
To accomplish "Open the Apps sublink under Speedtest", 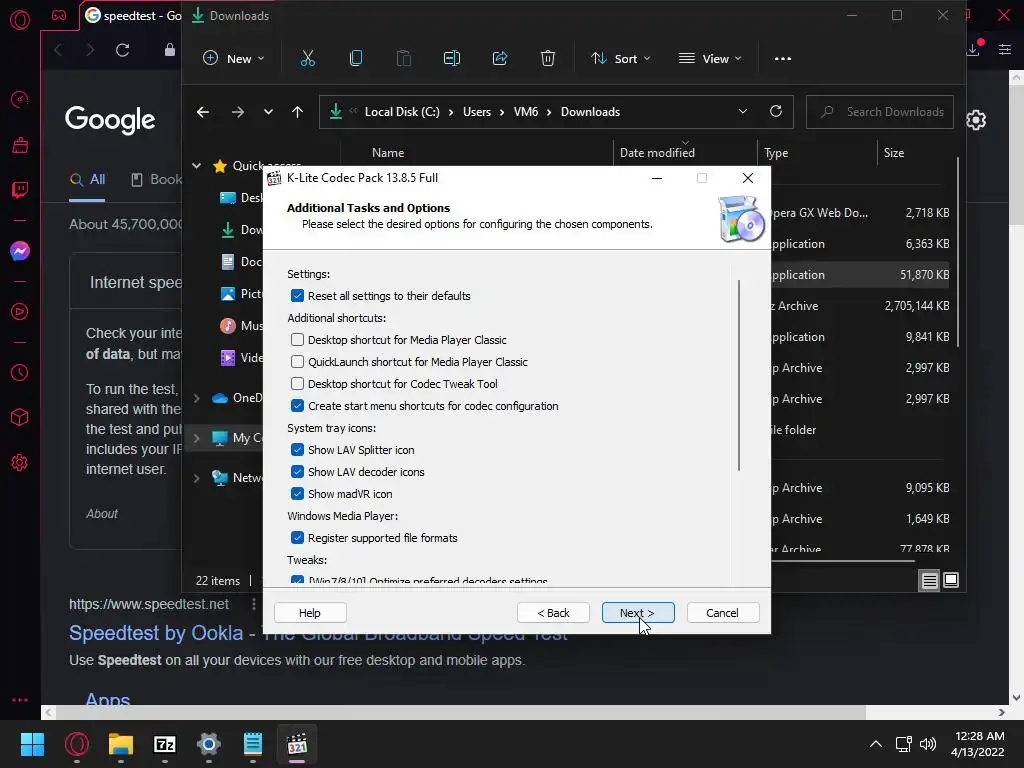I will pyautogui.click(x=108, y=699).
